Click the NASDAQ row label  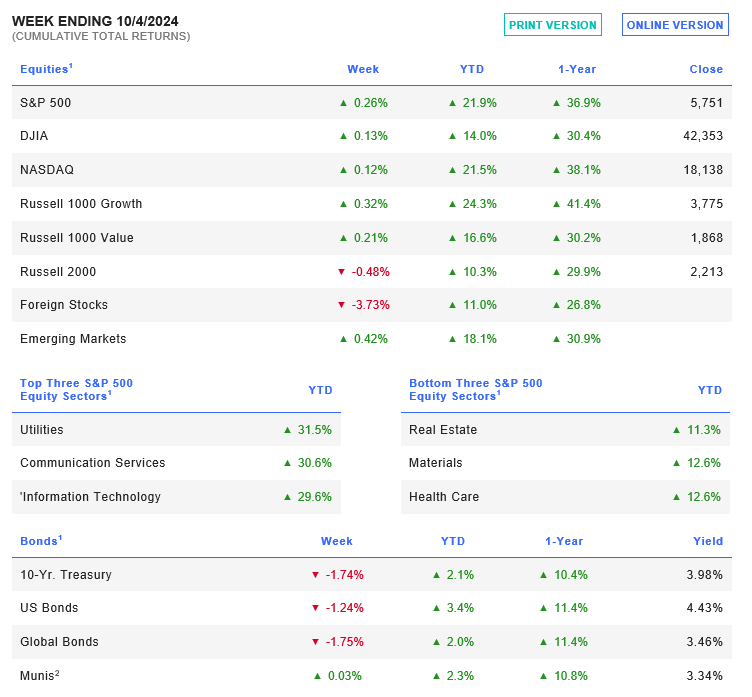47,170
